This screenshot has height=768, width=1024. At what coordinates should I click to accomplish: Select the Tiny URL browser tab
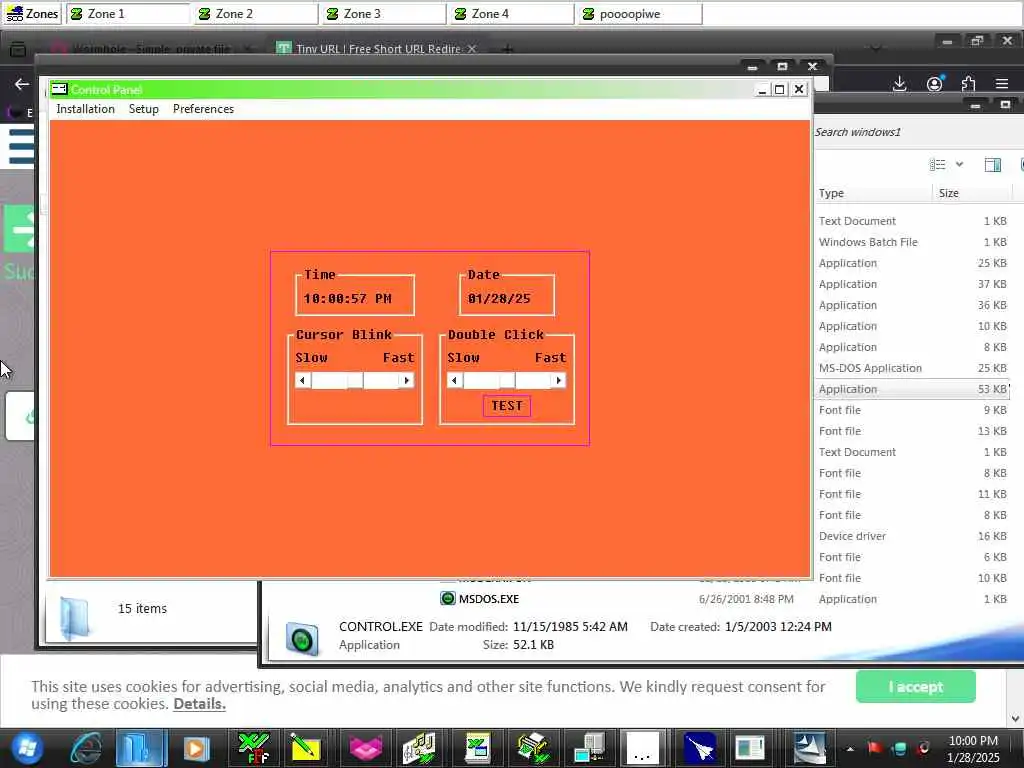coord(377,49)
